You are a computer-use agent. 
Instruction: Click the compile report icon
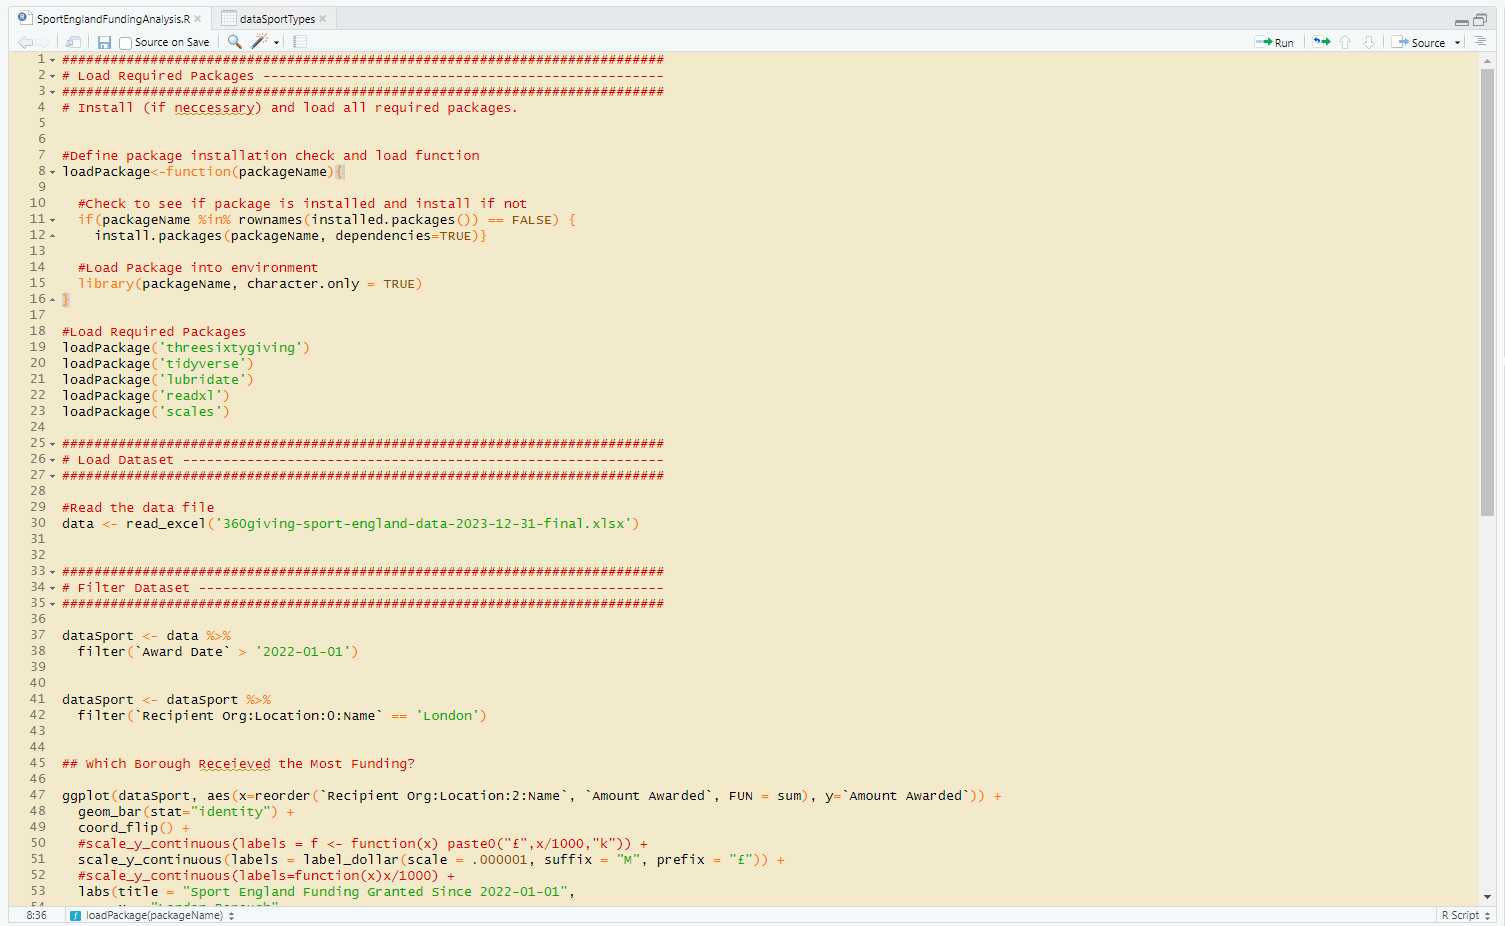[x=299, y=41]
